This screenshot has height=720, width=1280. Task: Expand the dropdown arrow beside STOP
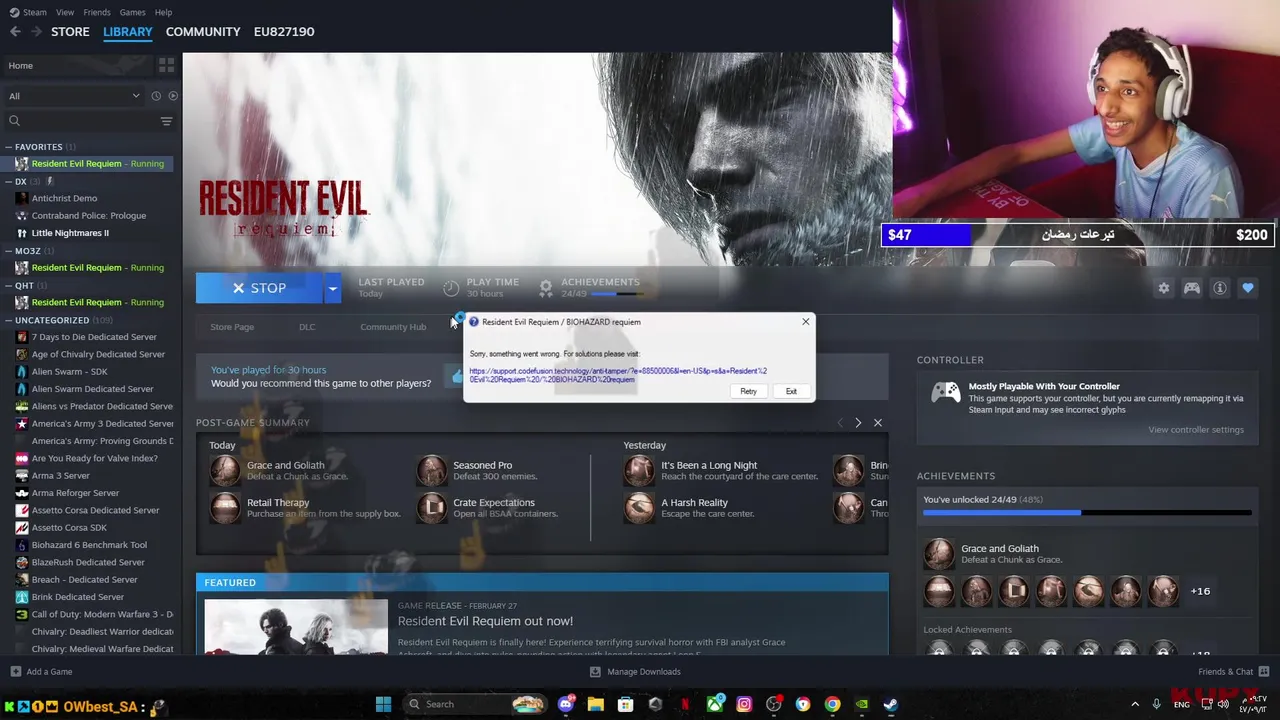pos(332,288)
